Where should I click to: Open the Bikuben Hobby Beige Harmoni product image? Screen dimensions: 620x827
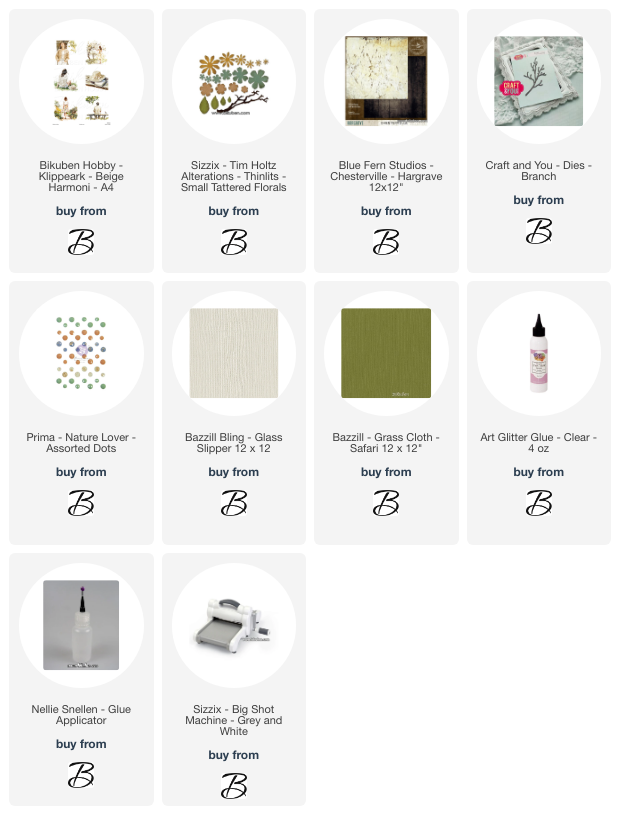pyautogui.click(x=82, y=82)
